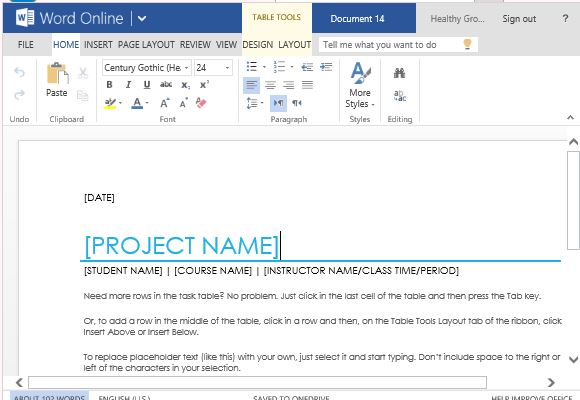Click the Paste clipboard icon
Image resolution: width=580 pixels, height=400 pixels.
pos(57,73)
